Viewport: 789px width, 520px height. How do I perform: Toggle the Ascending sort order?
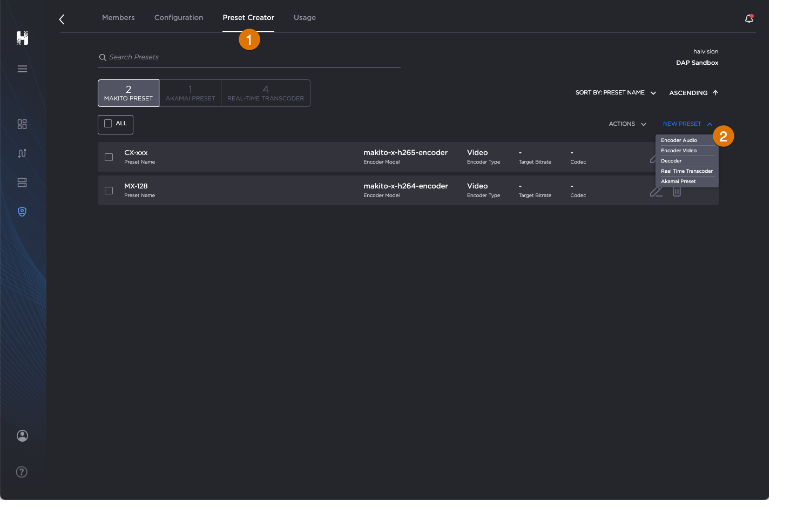[x=693, y=93]
